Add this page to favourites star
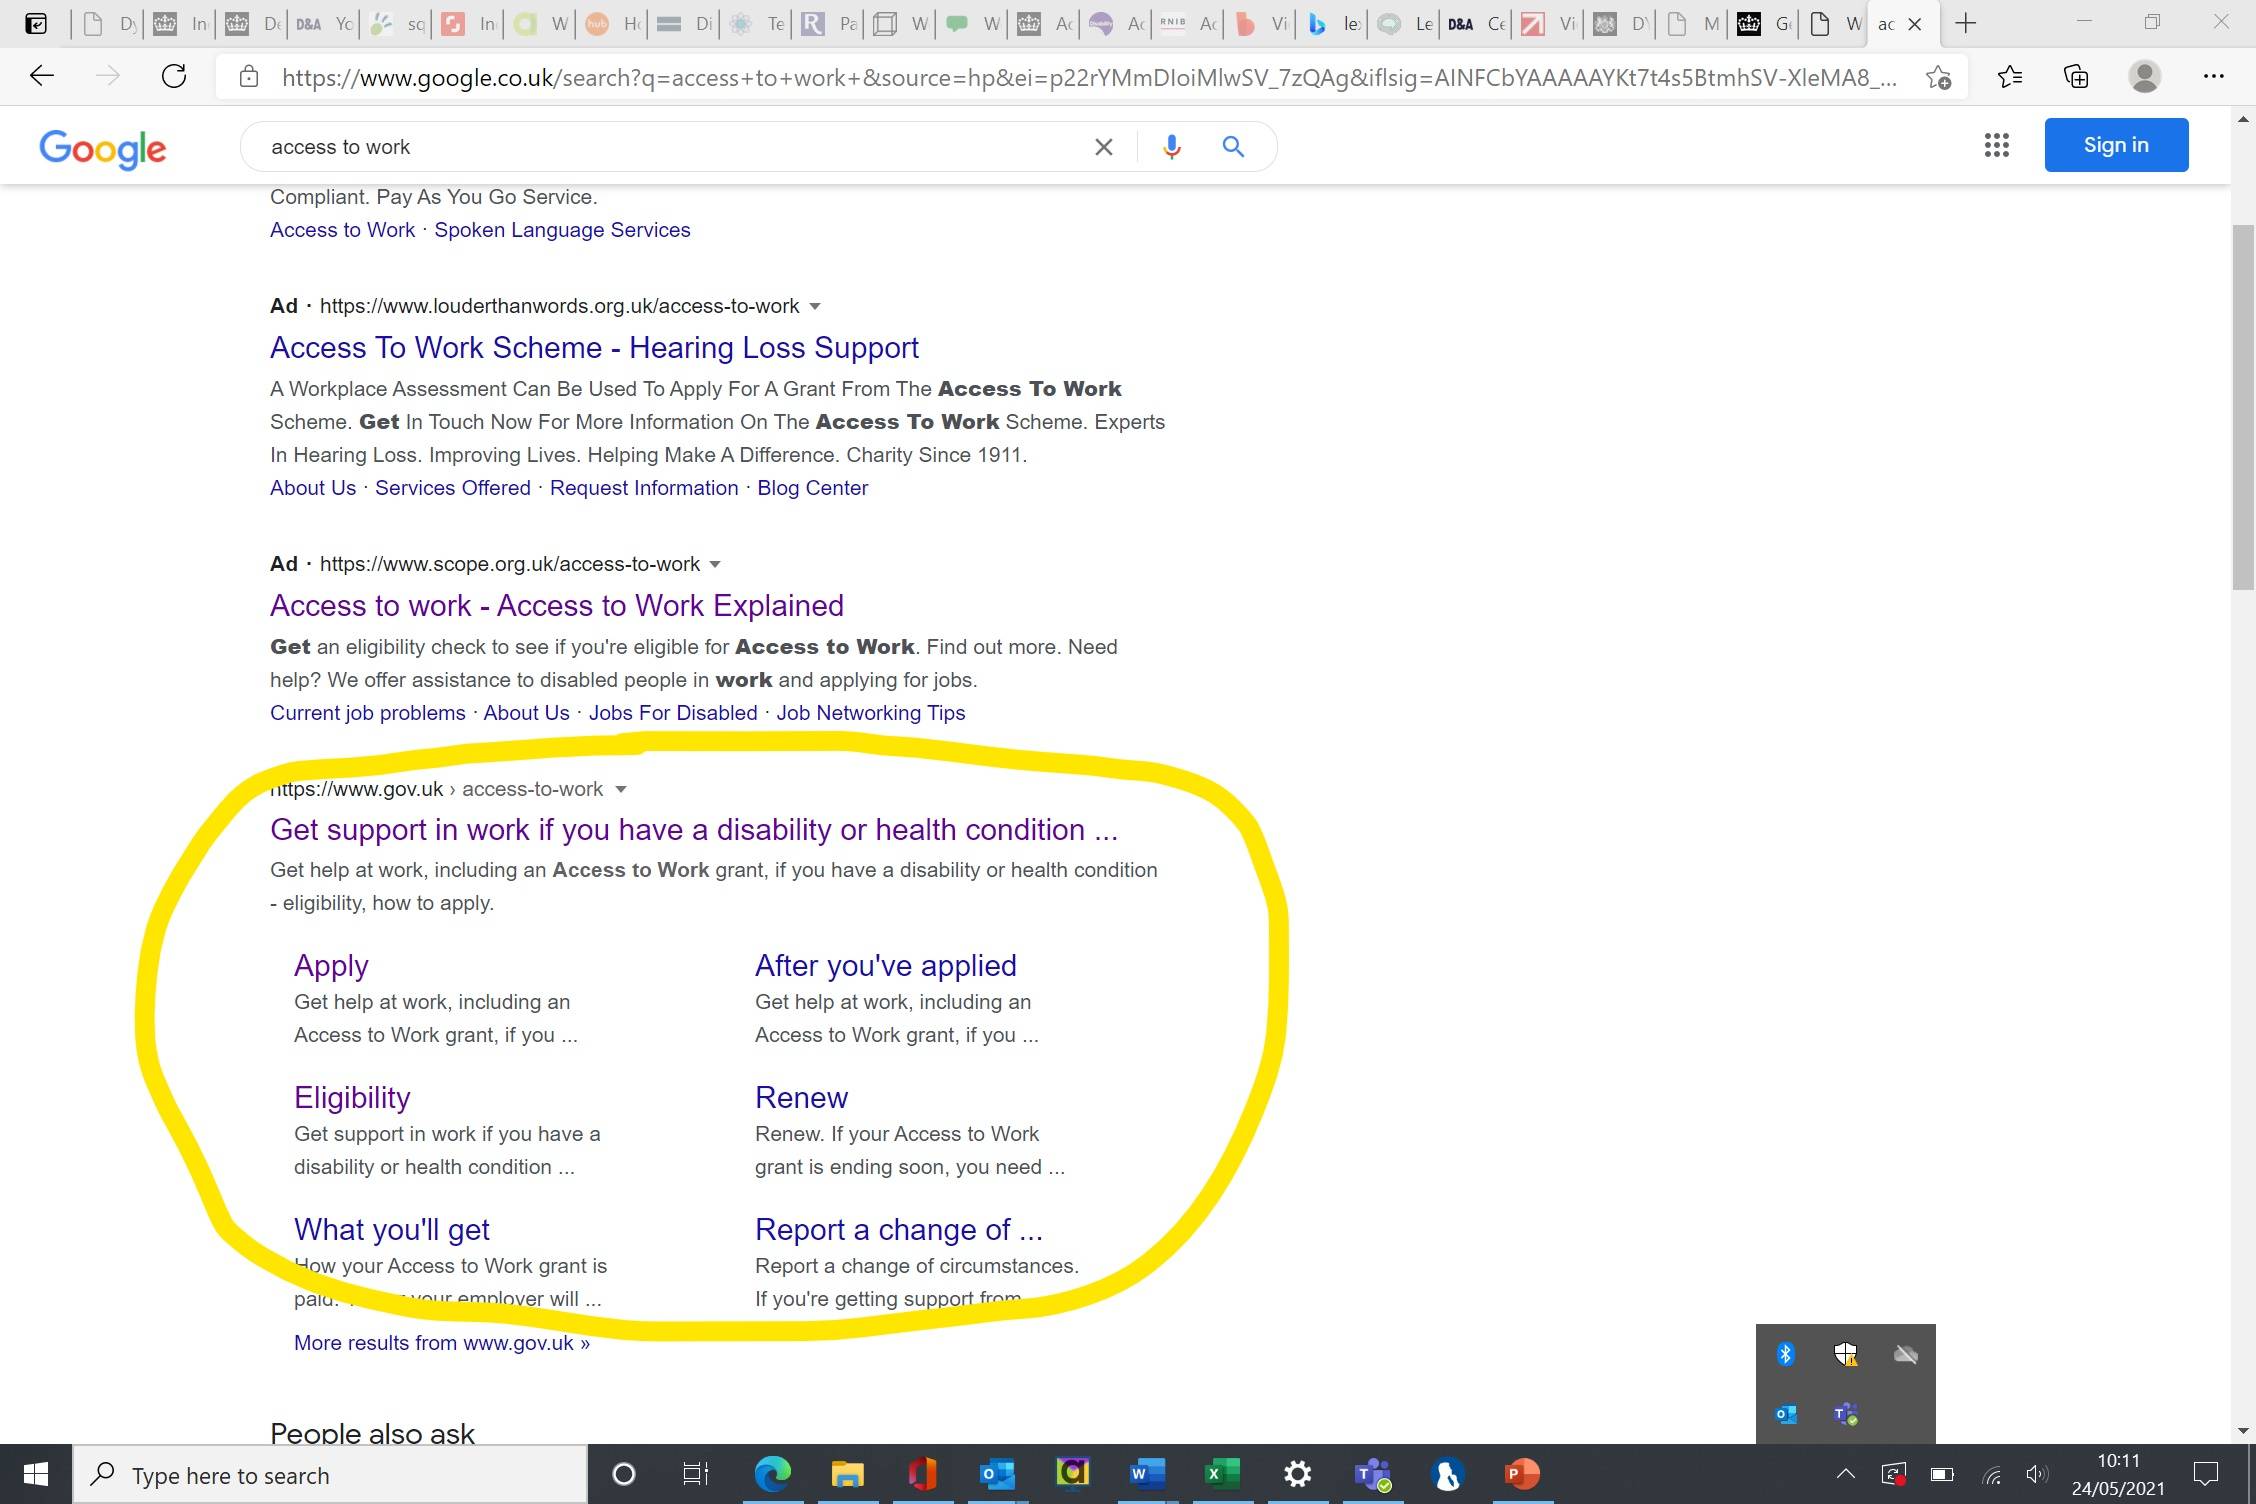2256x1504 pixels. (x=1938, y=77)
